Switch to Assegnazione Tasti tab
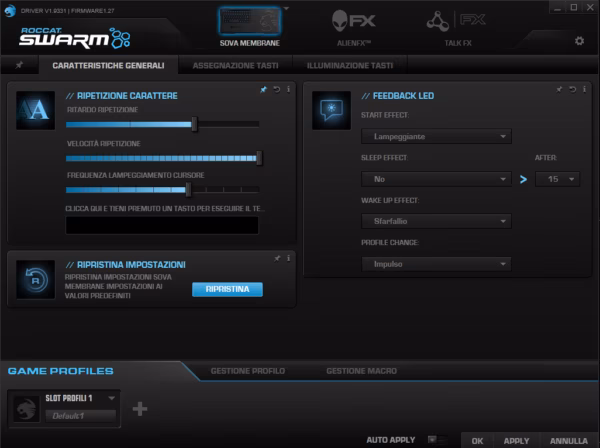The width and height of the screenshot is (600, 448). (235, 65)
